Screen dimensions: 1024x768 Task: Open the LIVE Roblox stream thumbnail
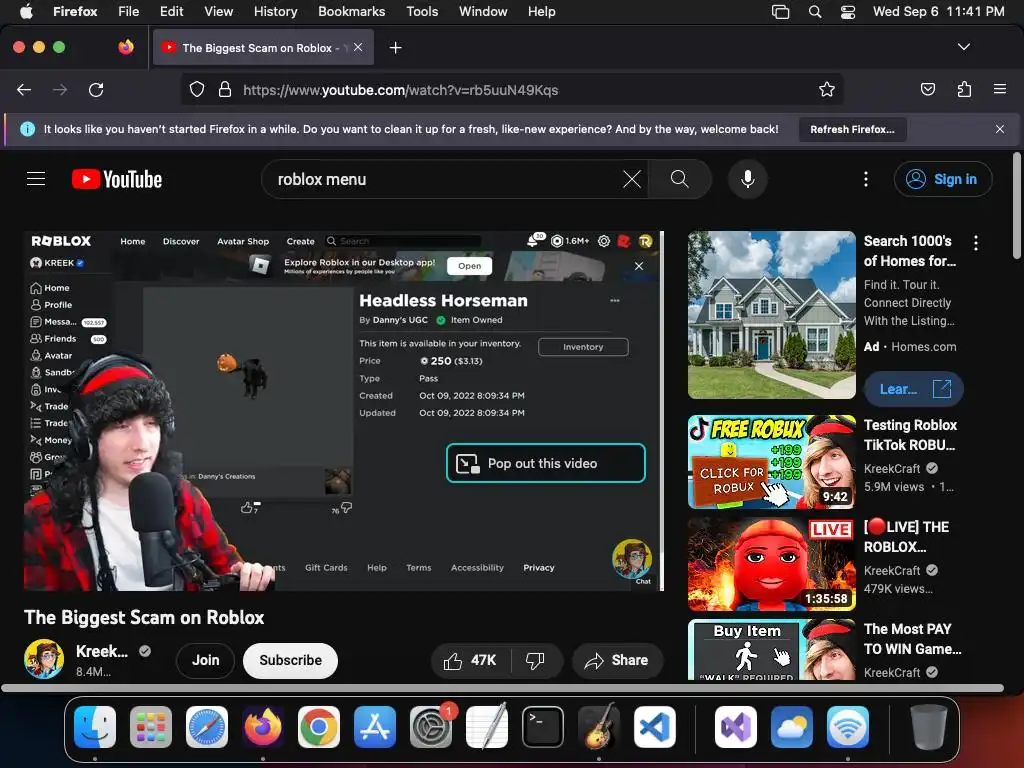tap(771, 564)
